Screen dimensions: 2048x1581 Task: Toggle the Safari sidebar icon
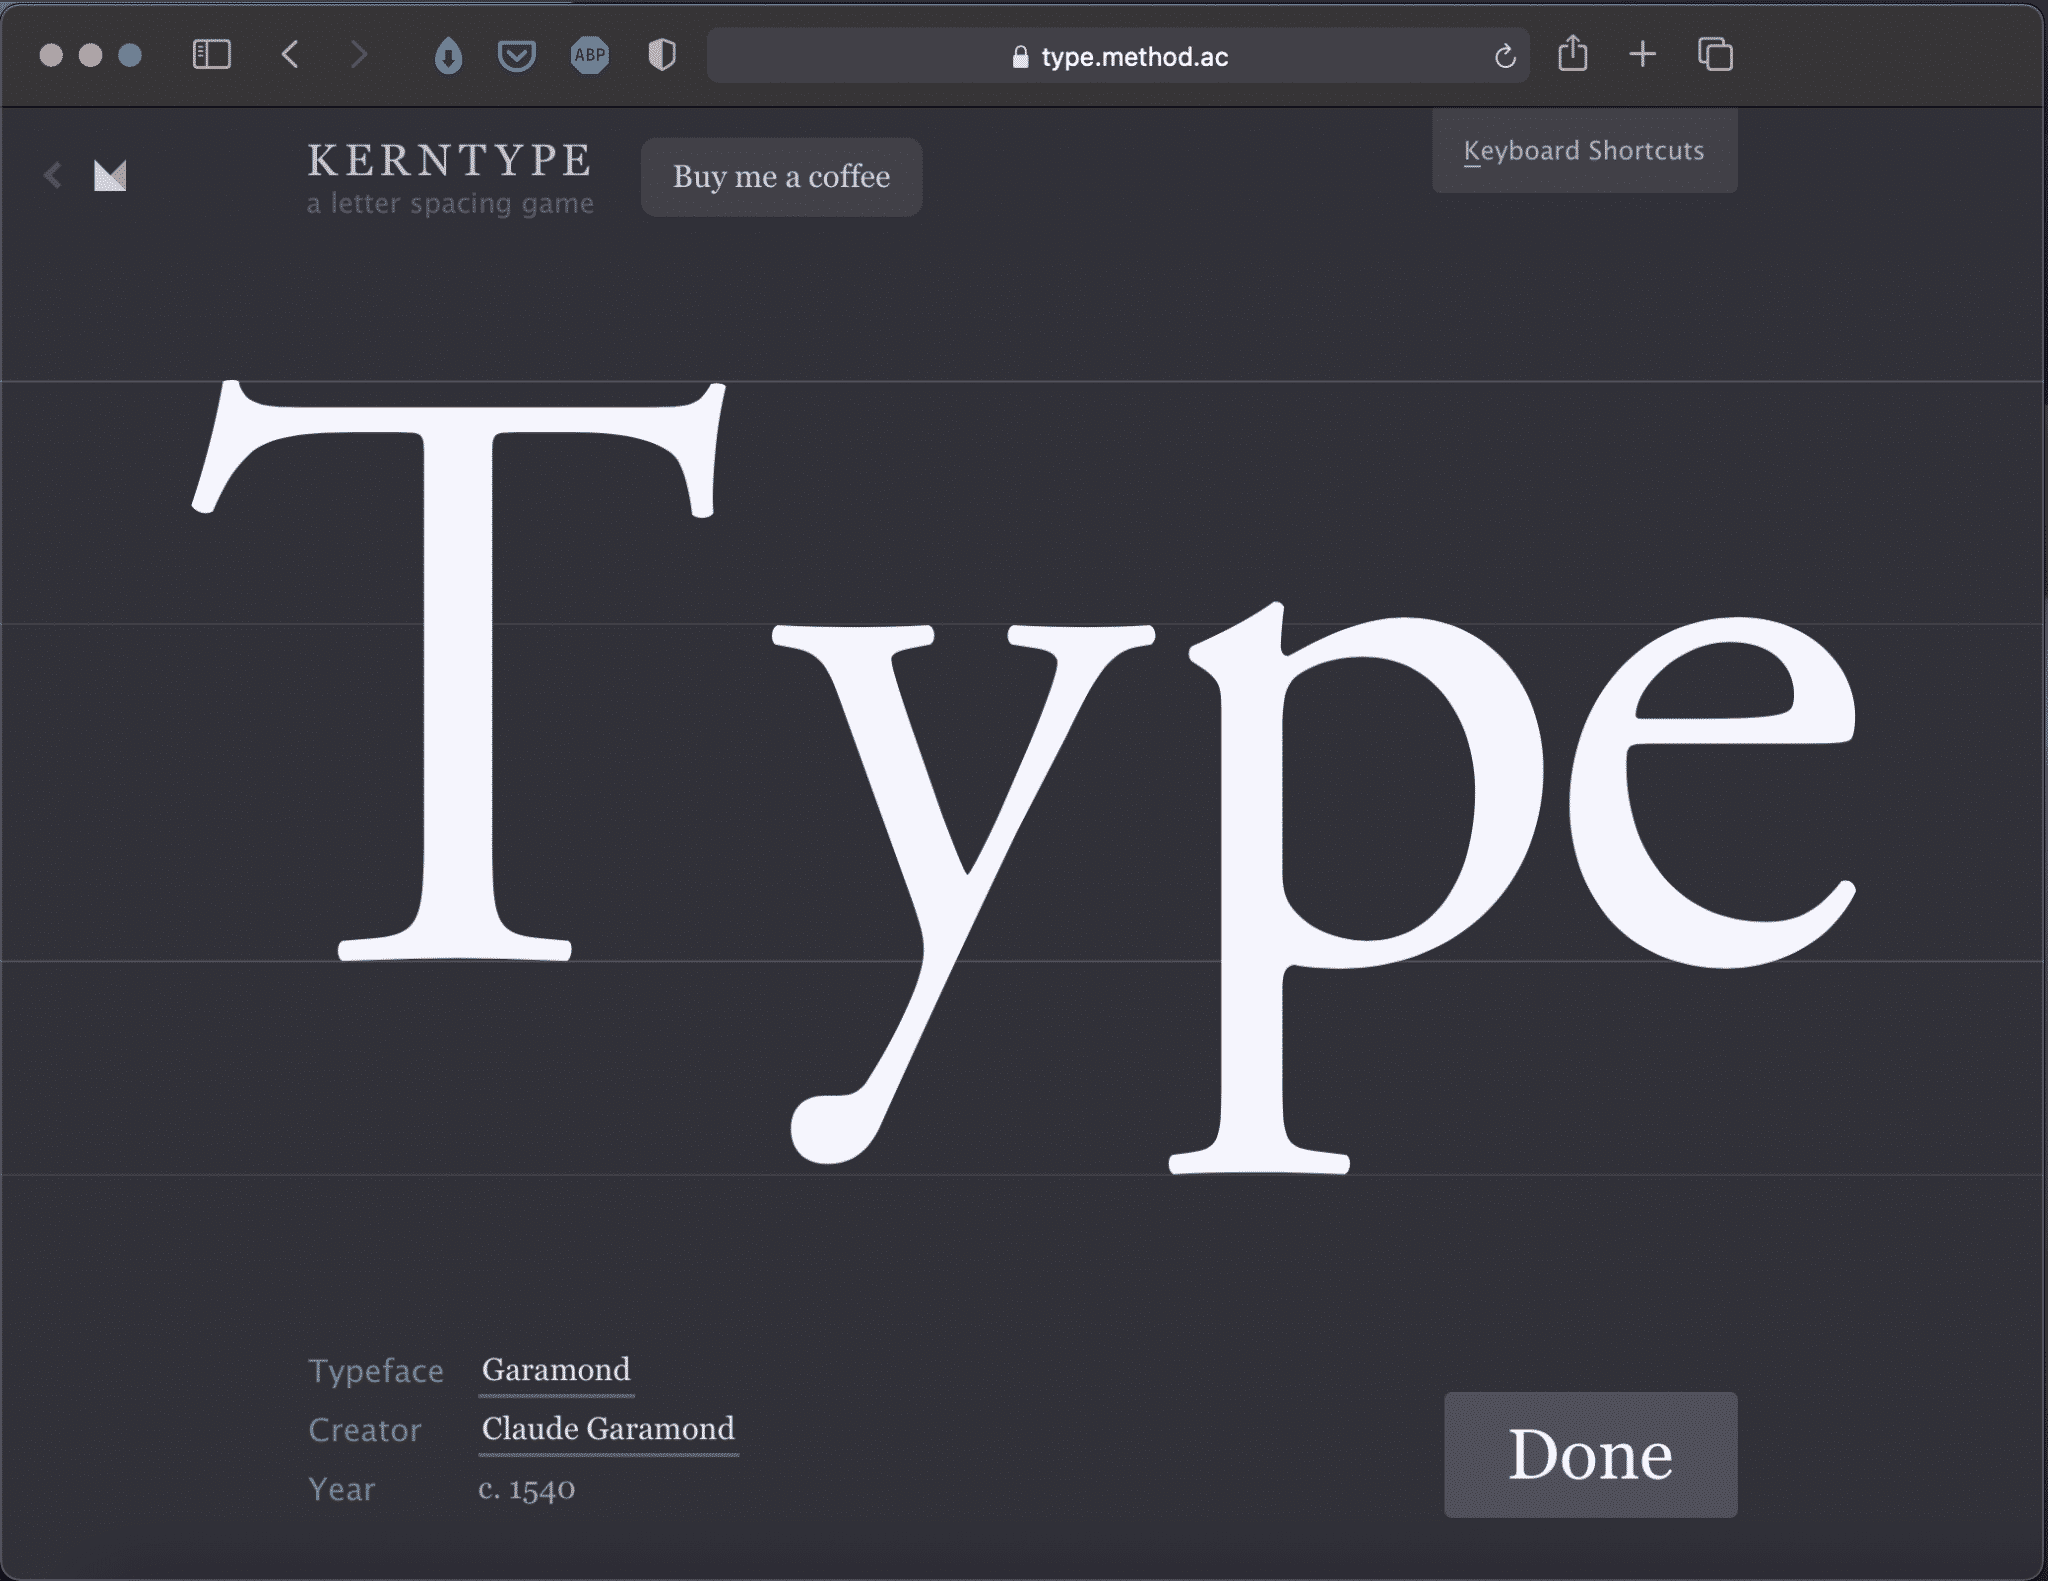pos(211,55)
